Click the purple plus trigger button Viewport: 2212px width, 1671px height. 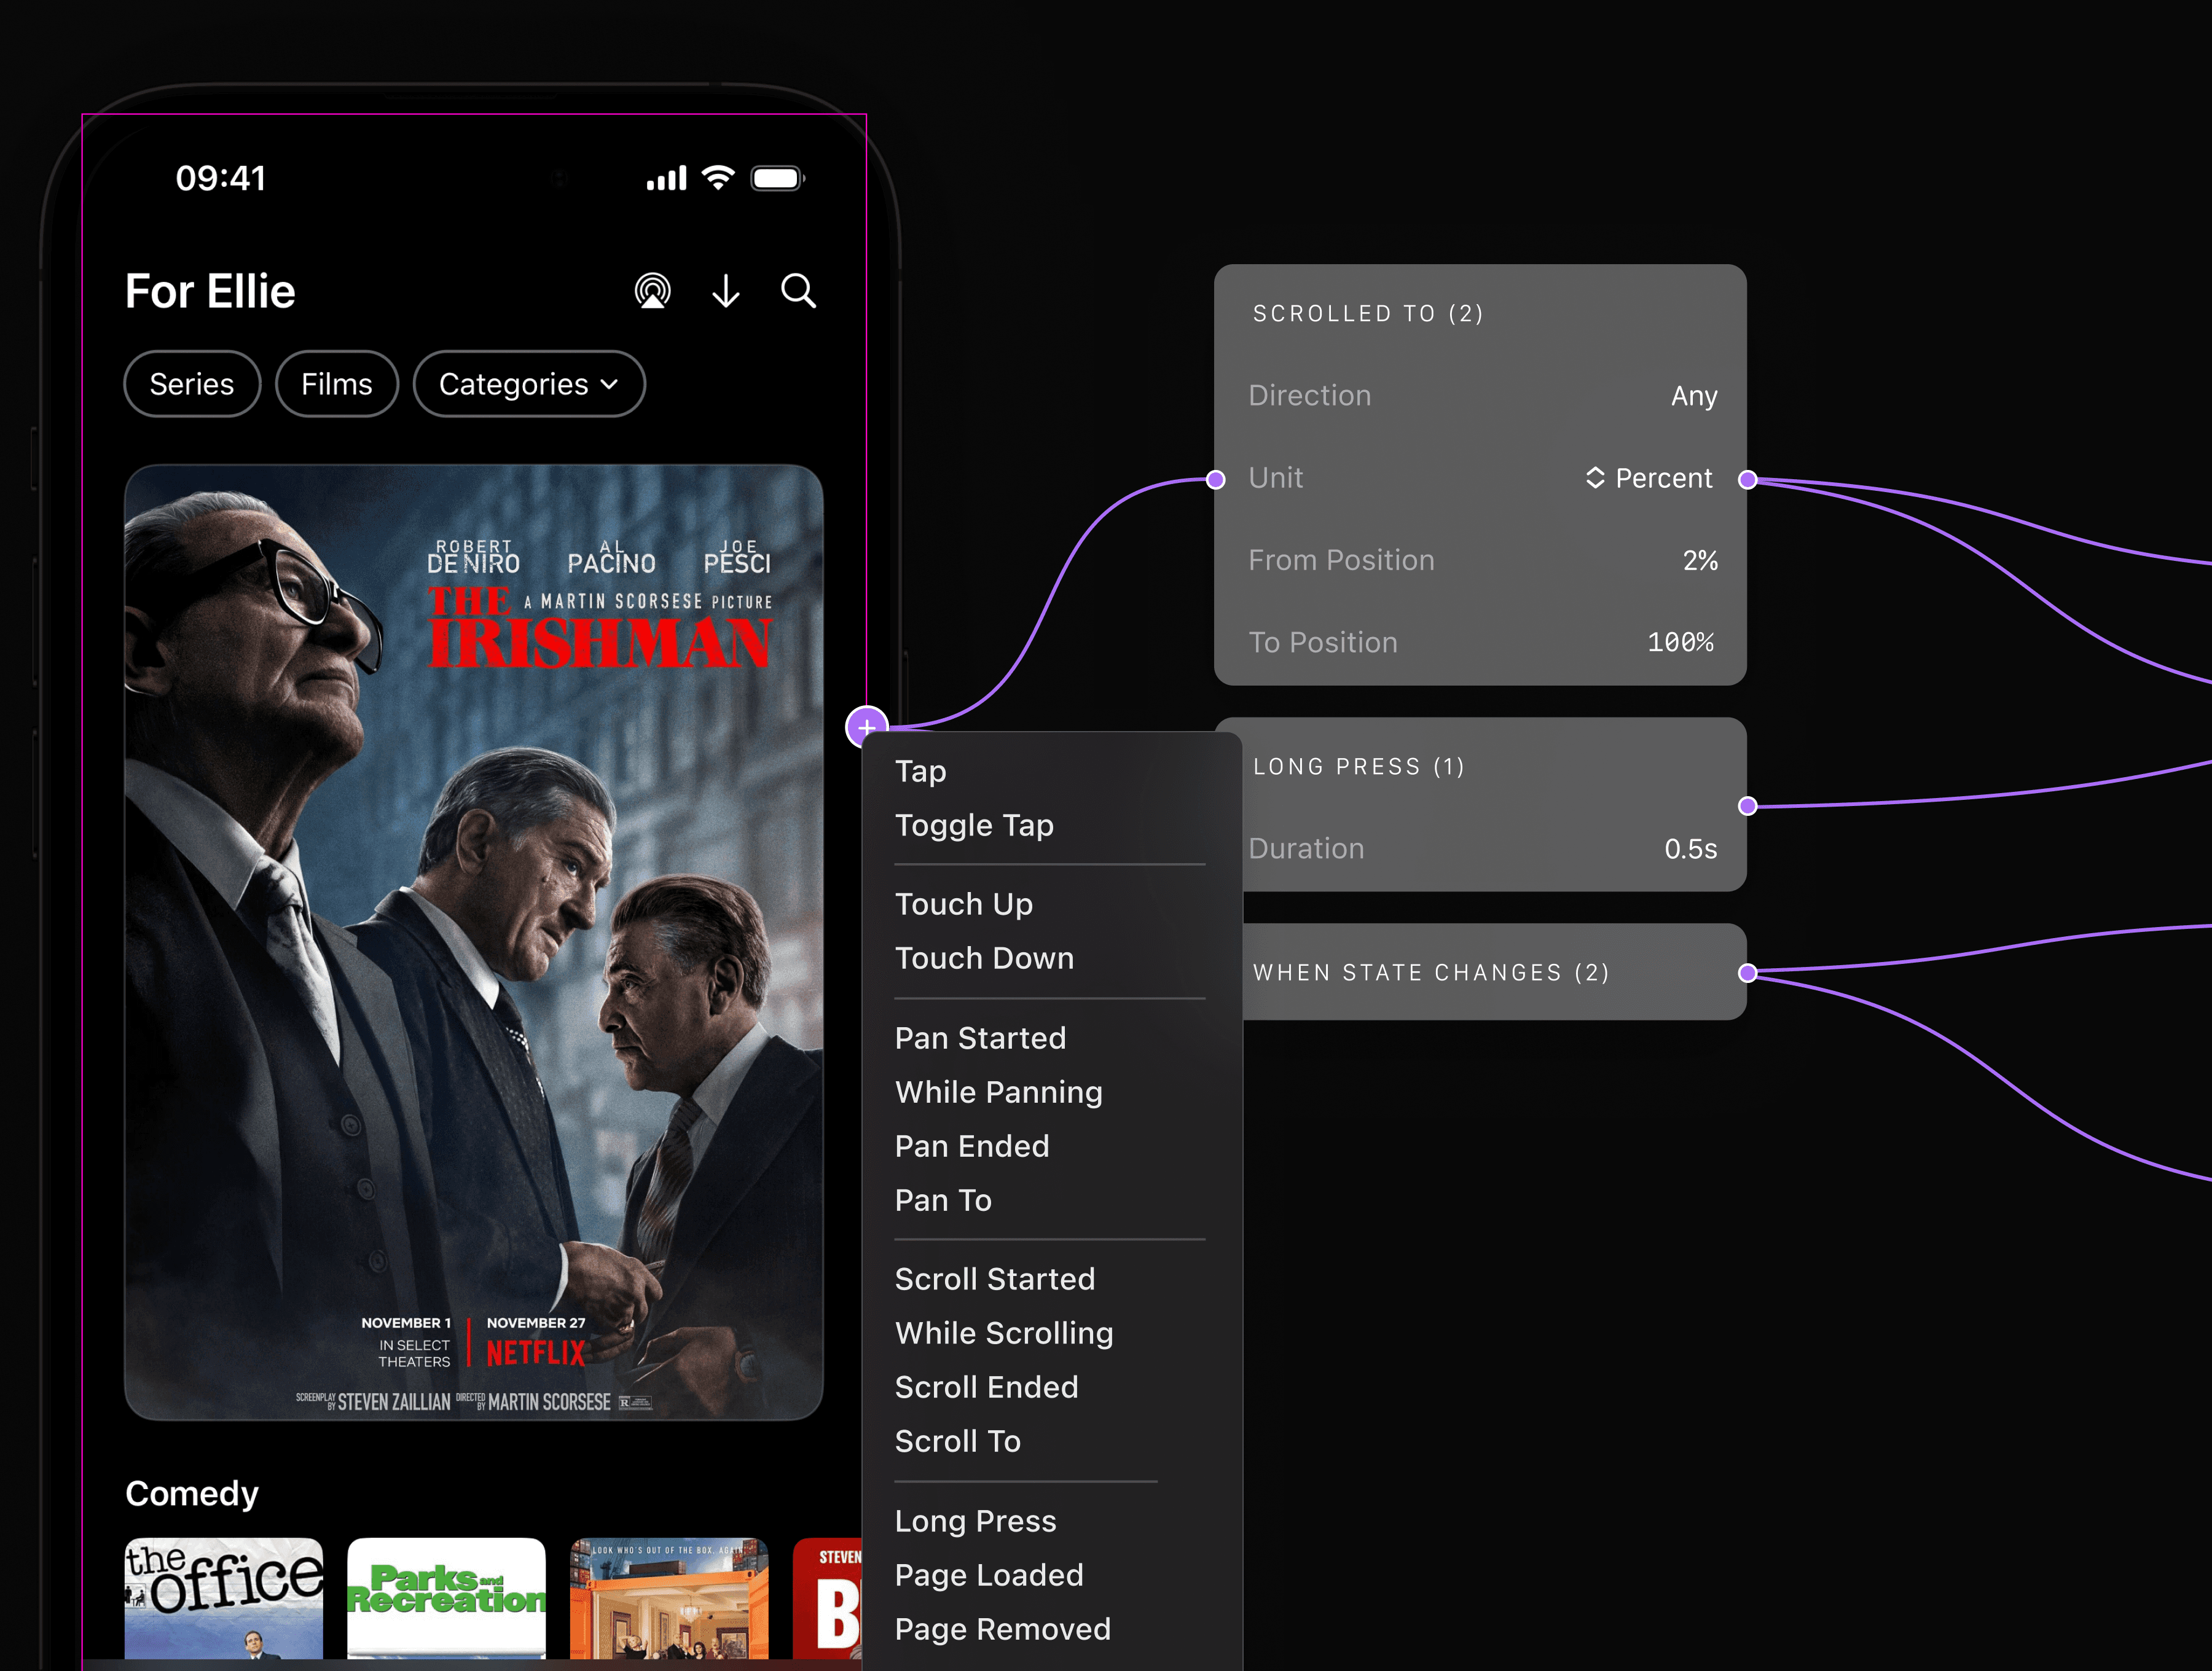pos(867,727)
